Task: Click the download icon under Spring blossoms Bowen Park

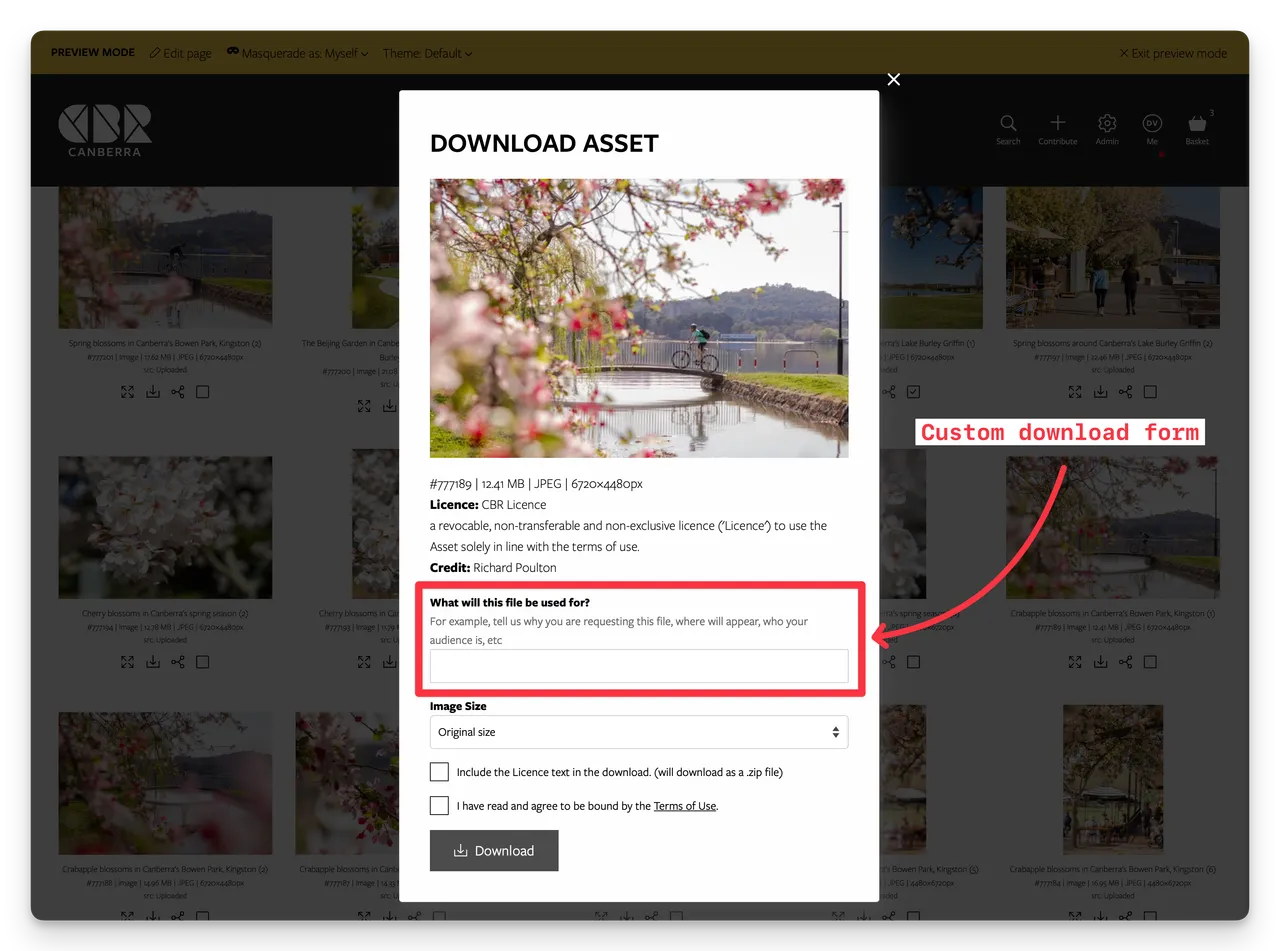Action: (152, 391)
